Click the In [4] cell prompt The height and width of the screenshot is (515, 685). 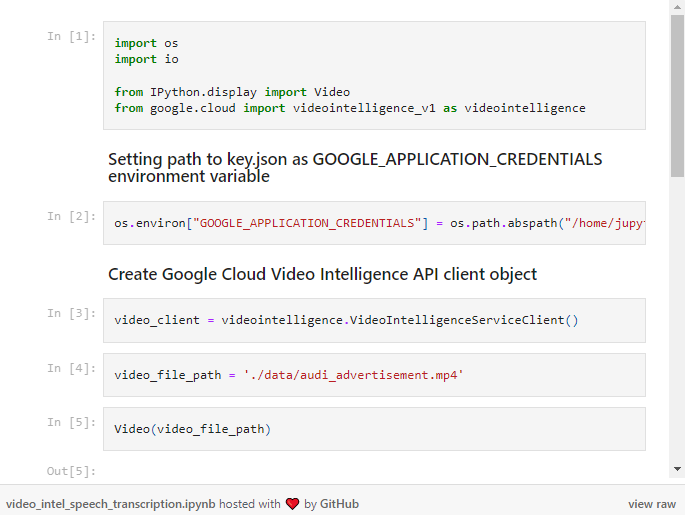point(71,368)
